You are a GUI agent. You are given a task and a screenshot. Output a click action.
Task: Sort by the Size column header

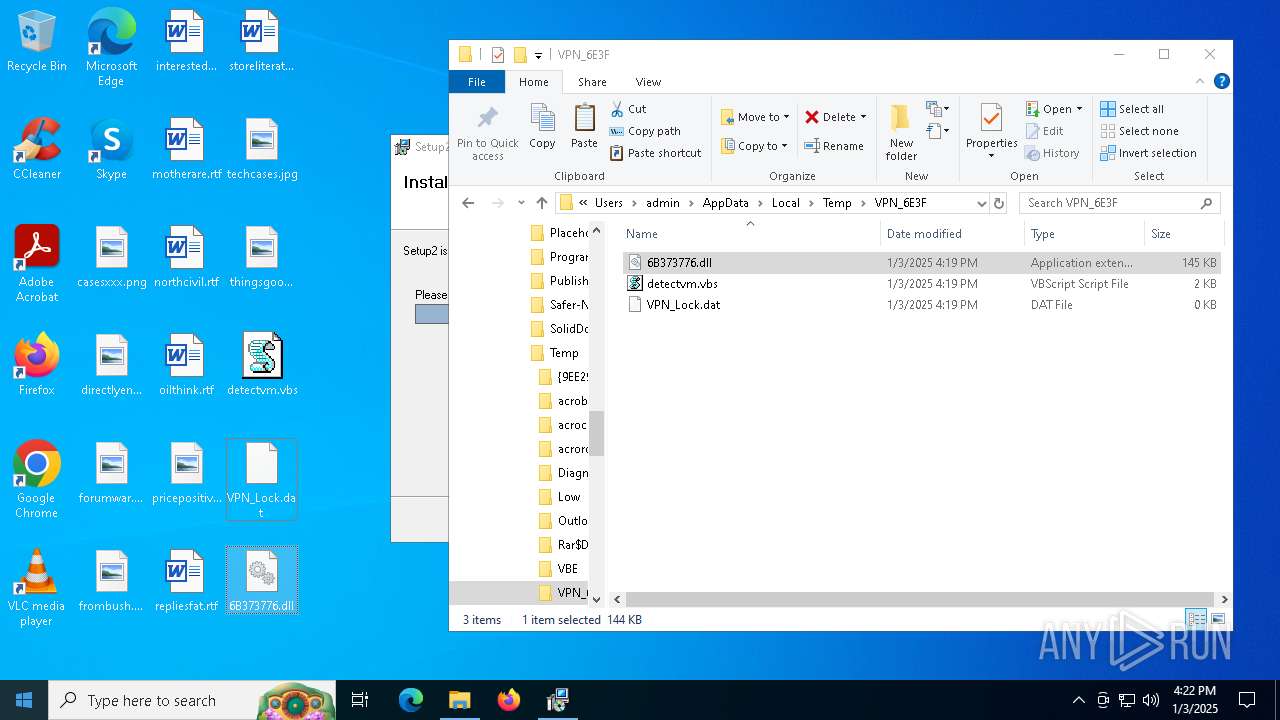[1183, 234]
